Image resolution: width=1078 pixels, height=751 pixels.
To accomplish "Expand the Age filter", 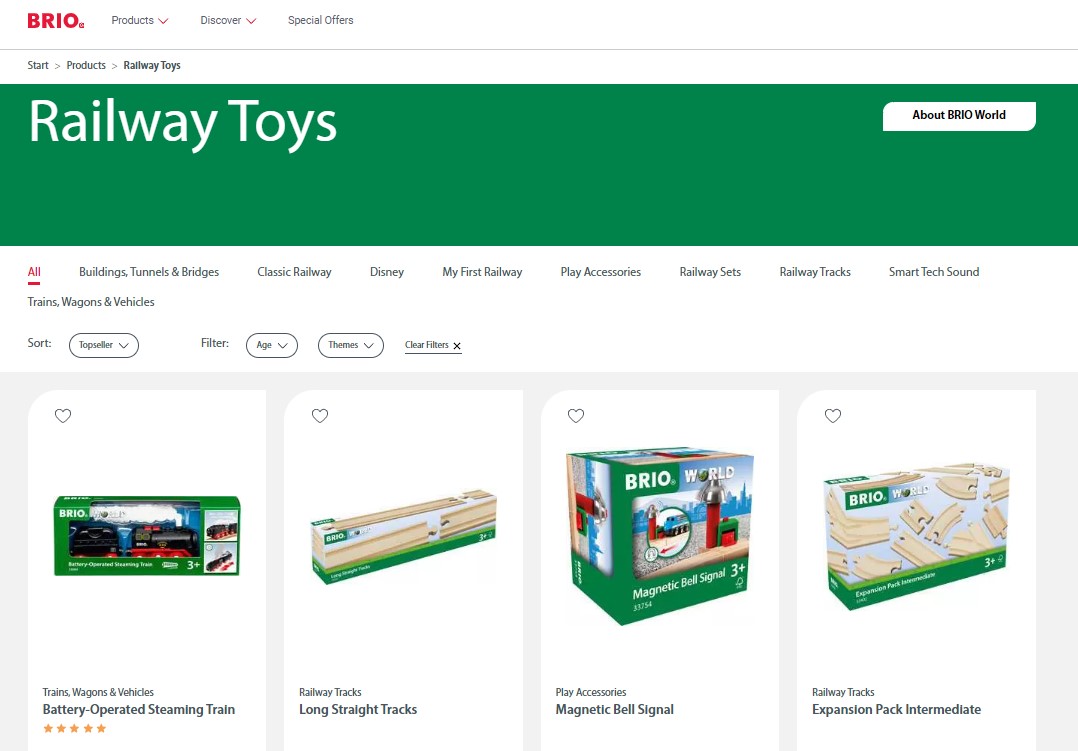I will 272,345.
